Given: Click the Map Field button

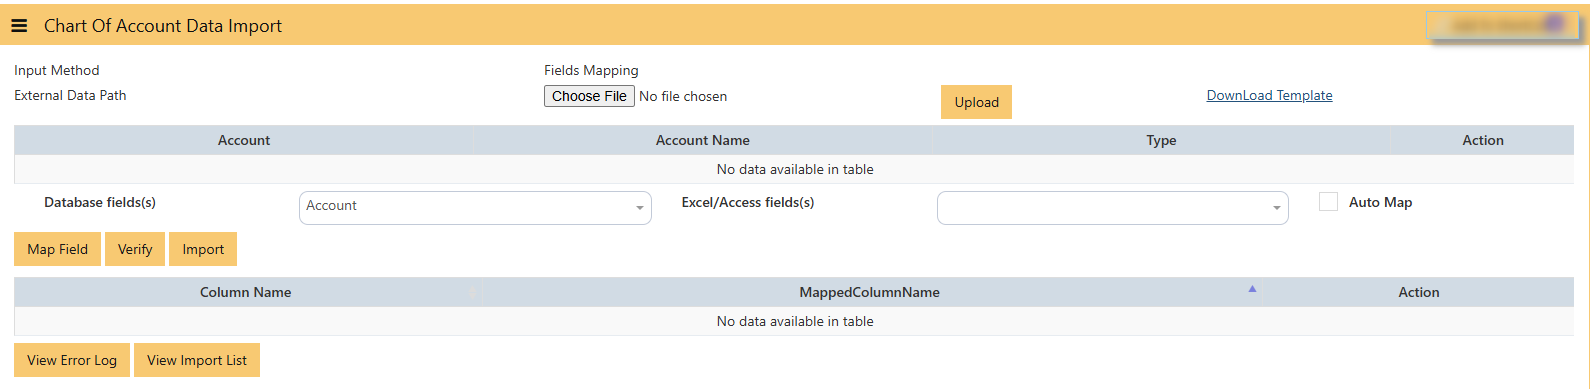Looking at the screenshot, I should (58, 249).
